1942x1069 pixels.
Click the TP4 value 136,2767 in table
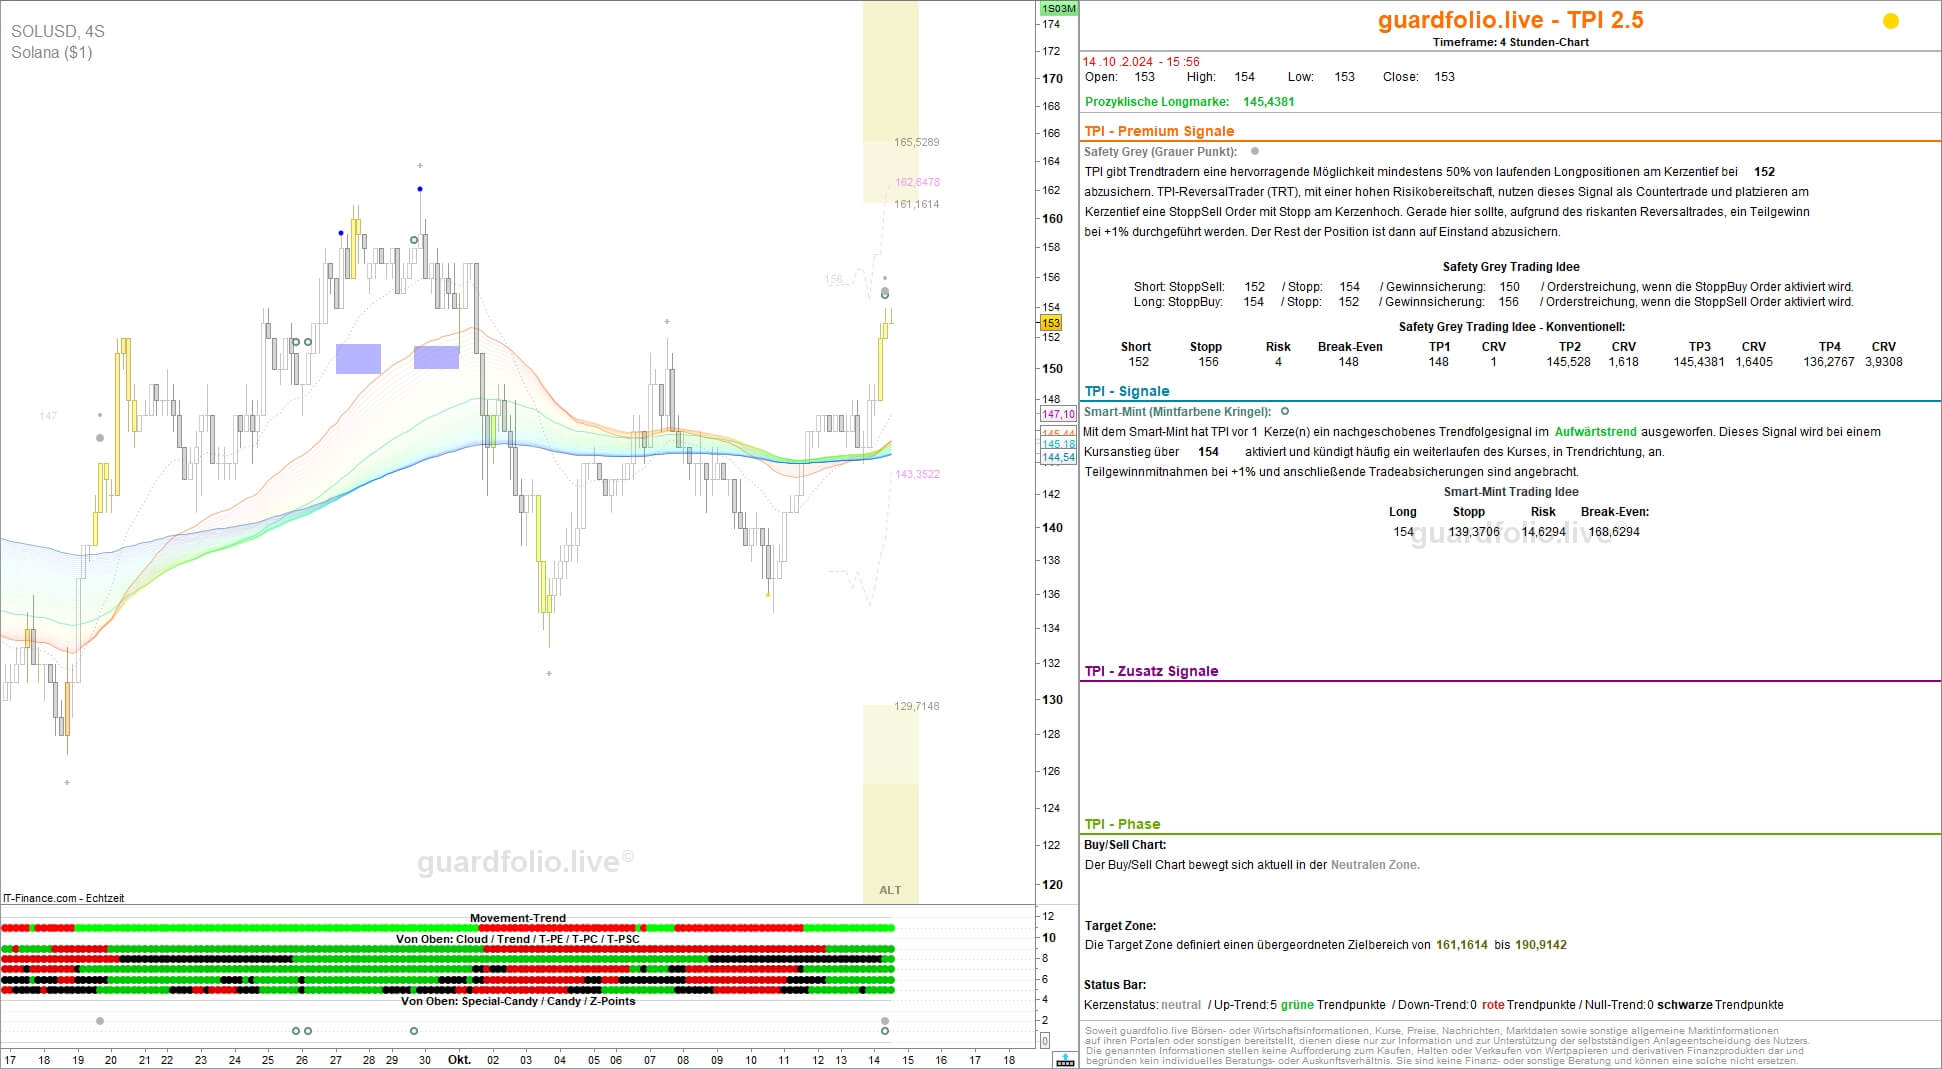(1829, 362)
